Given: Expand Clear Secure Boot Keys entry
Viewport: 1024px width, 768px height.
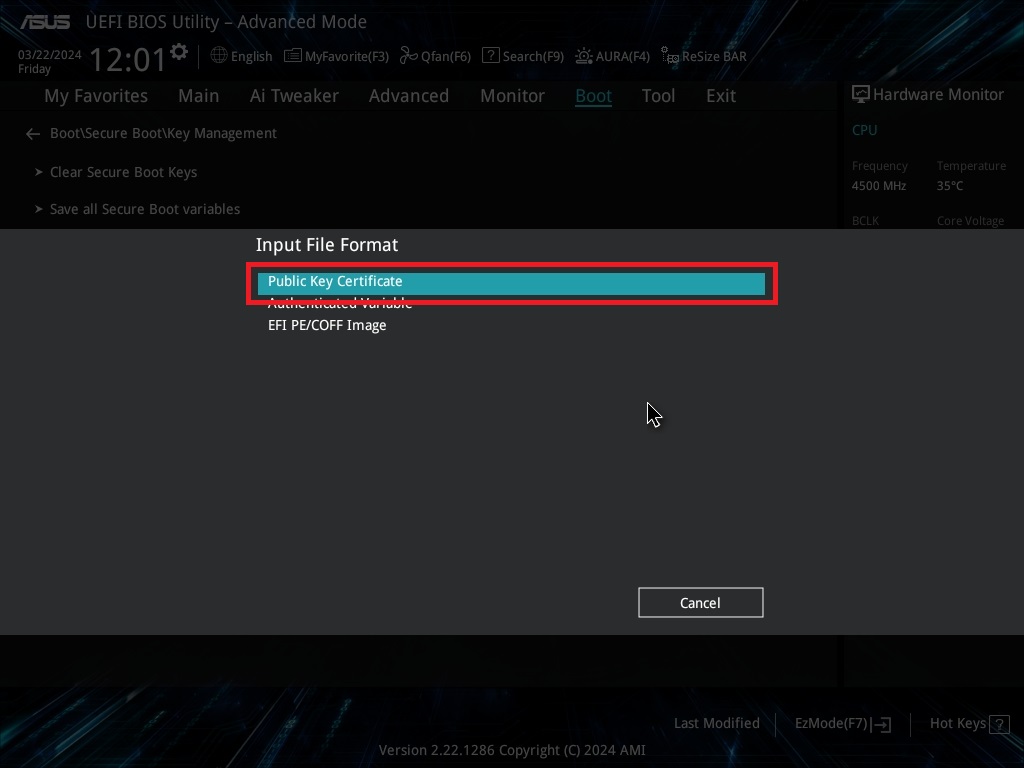Looking at the screenshot, I should [x=123, y=172].
